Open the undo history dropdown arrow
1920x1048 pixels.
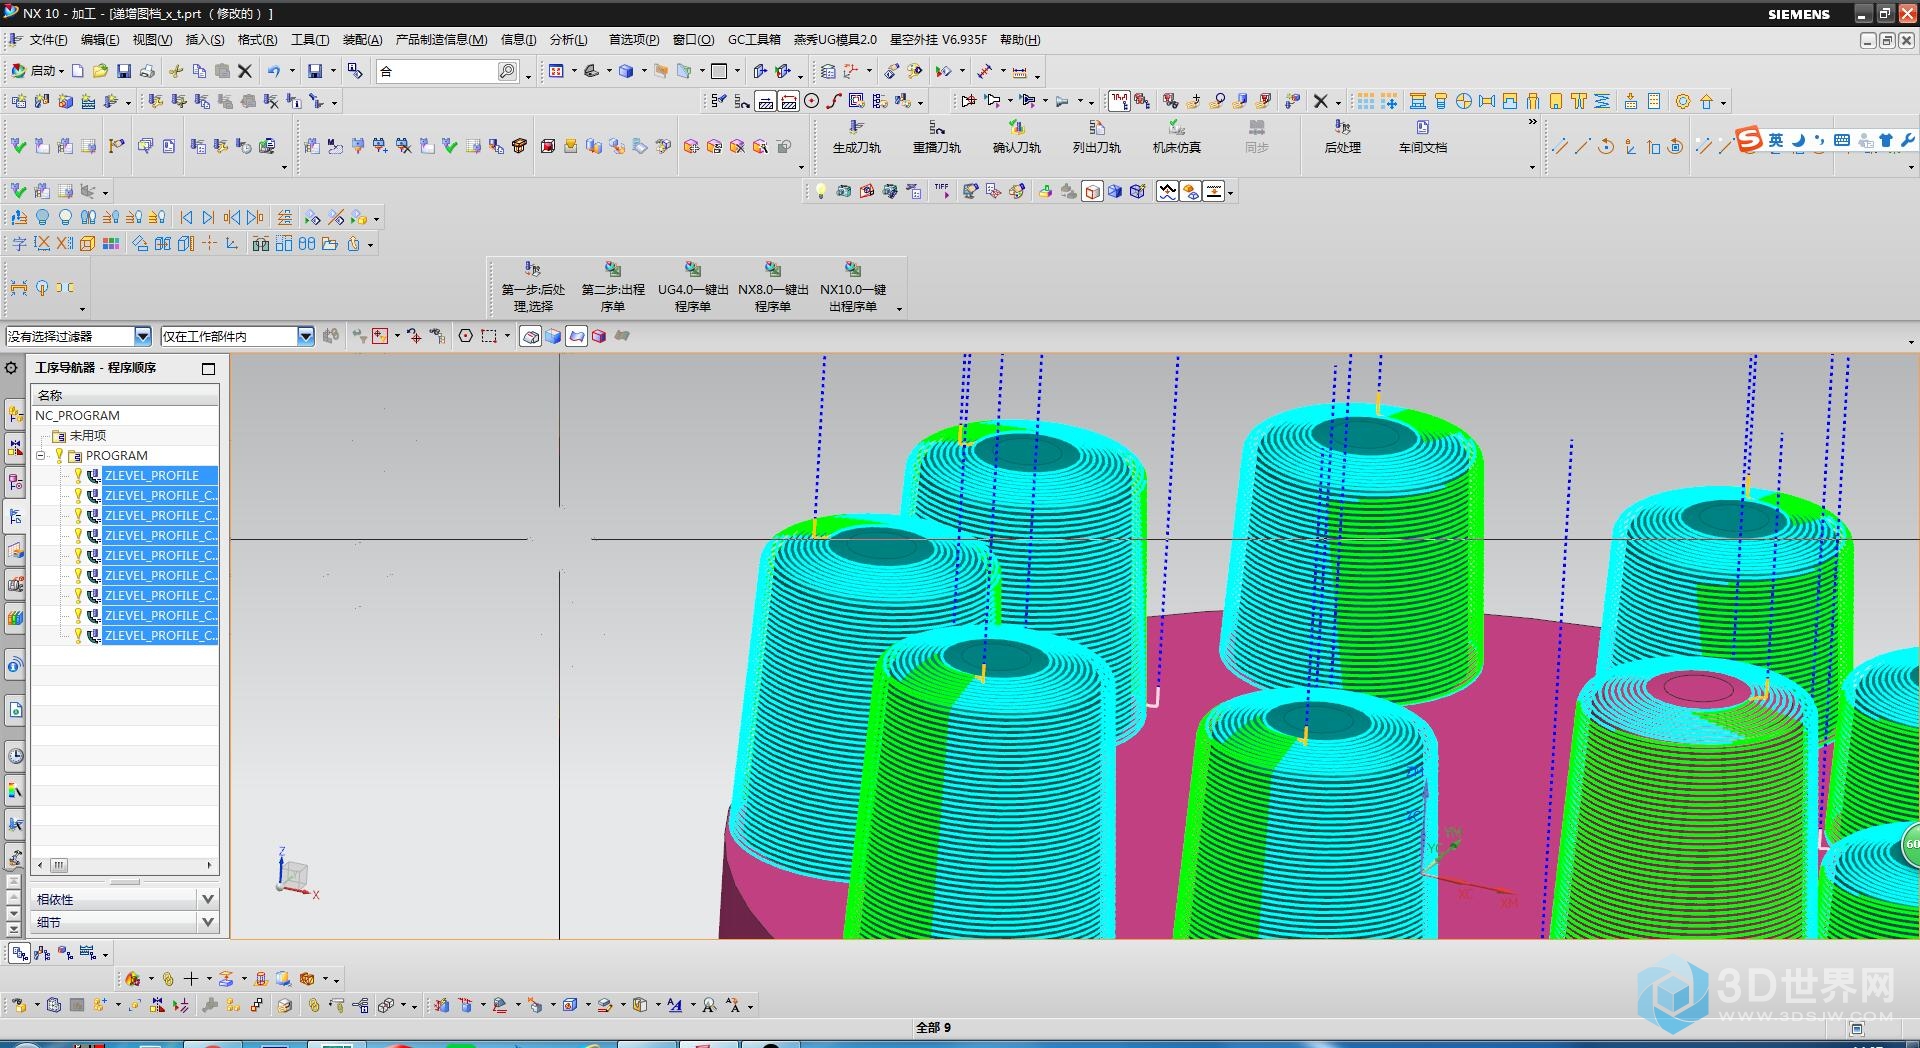292,71
